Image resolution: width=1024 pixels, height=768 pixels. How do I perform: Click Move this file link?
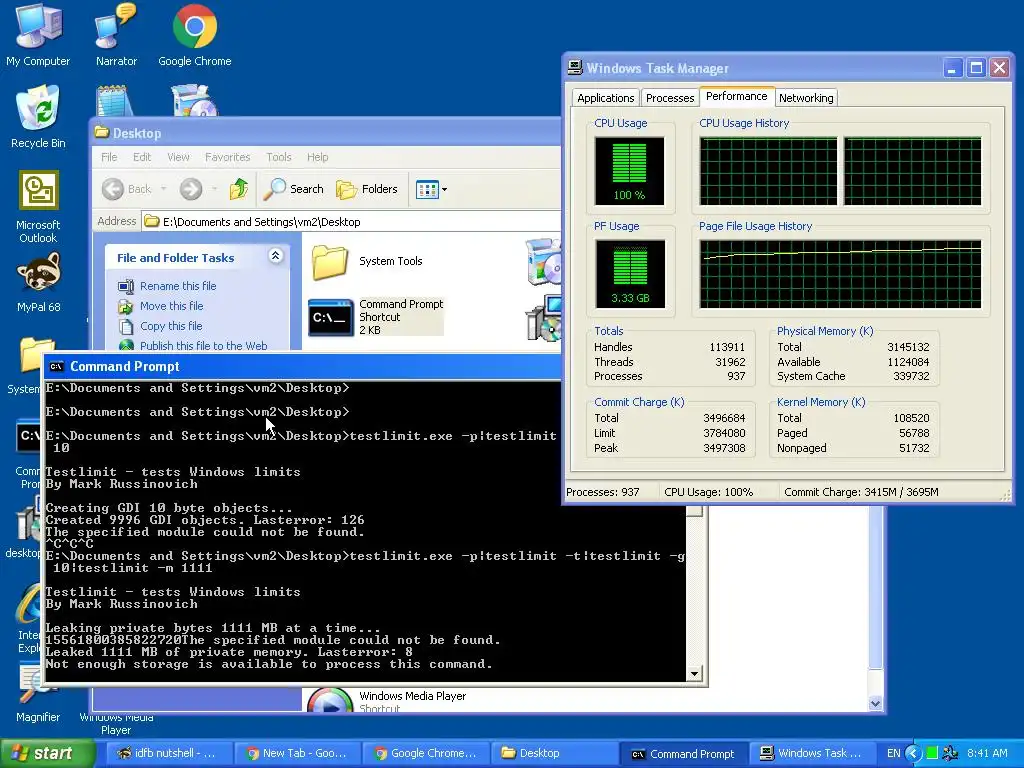click(171, 306)
